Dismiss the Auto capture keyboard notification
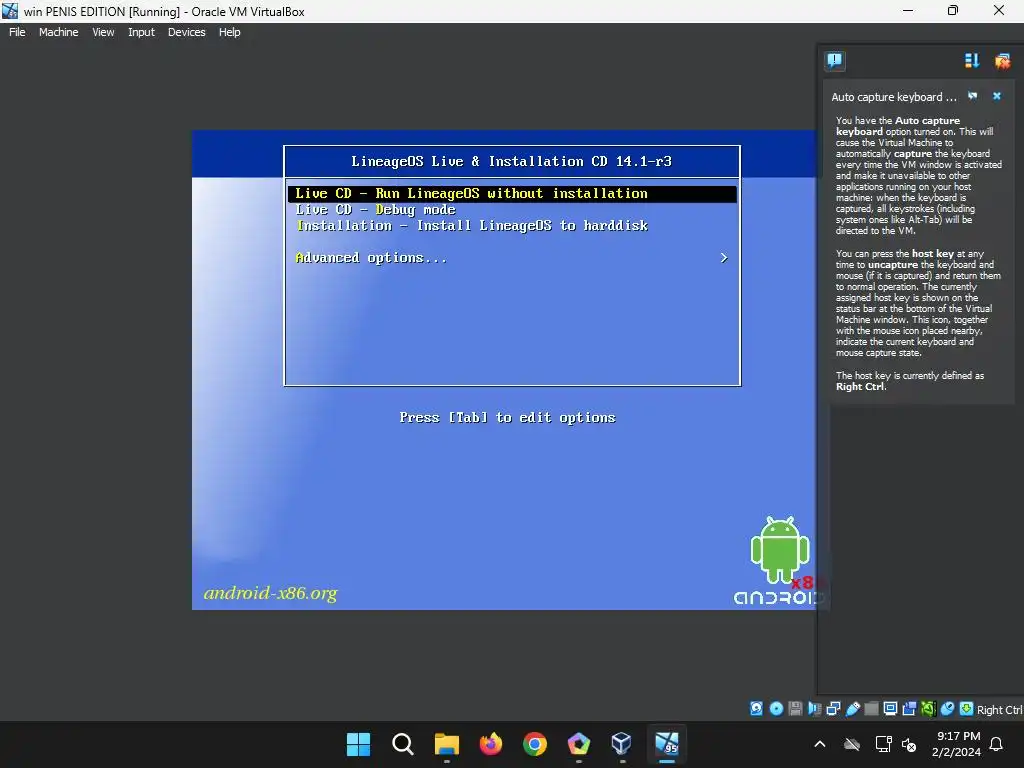Image resolution: width=1024 pixels, height=768 pixels. (997, 96)
